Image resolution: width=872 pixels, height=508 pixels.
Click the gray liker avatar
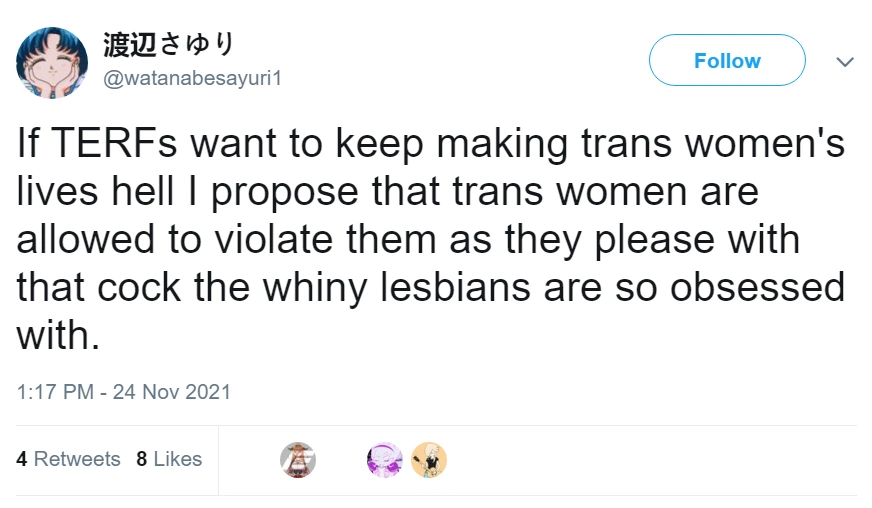(x=297, y=459)
